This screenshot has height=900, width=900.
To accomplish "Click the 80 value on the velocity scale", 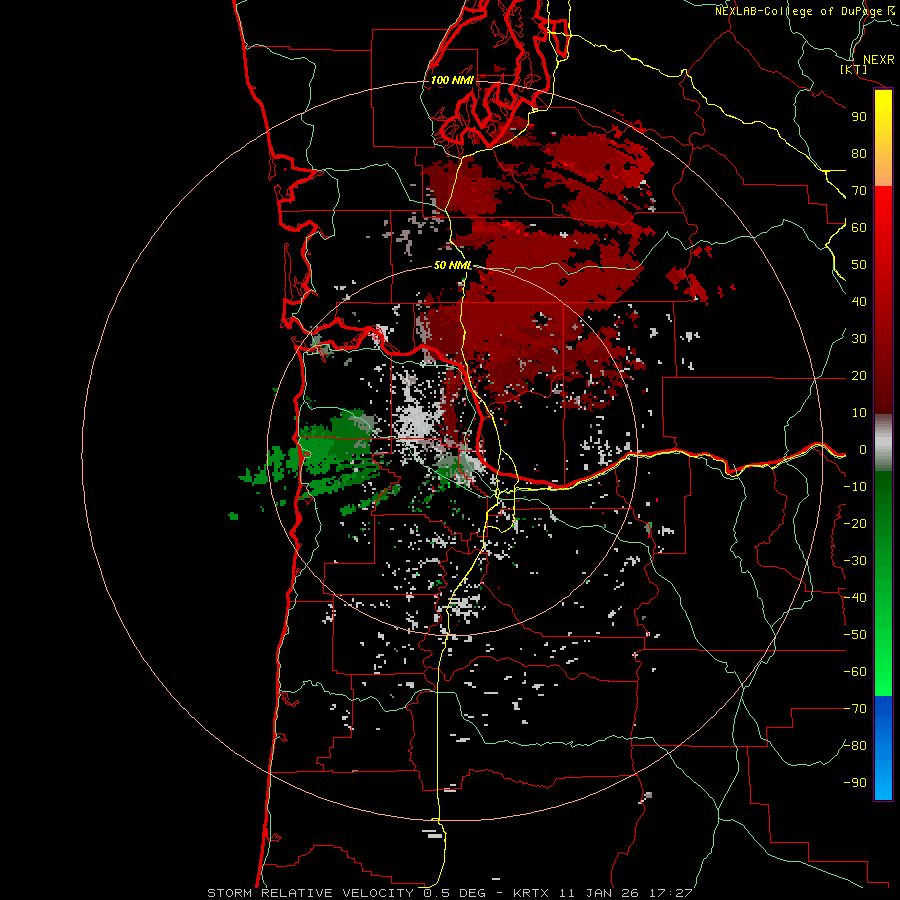I will (859, 154).
